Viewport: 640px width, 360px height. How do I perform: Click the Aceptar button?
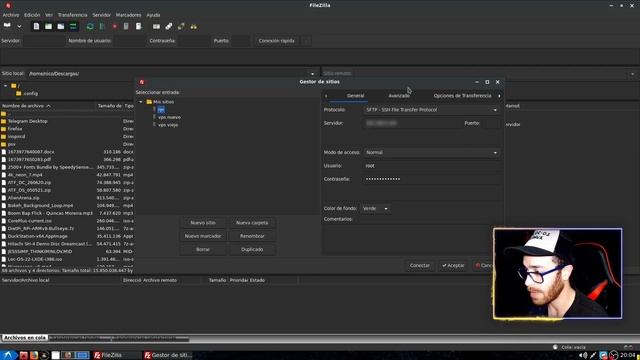point(453,265)
